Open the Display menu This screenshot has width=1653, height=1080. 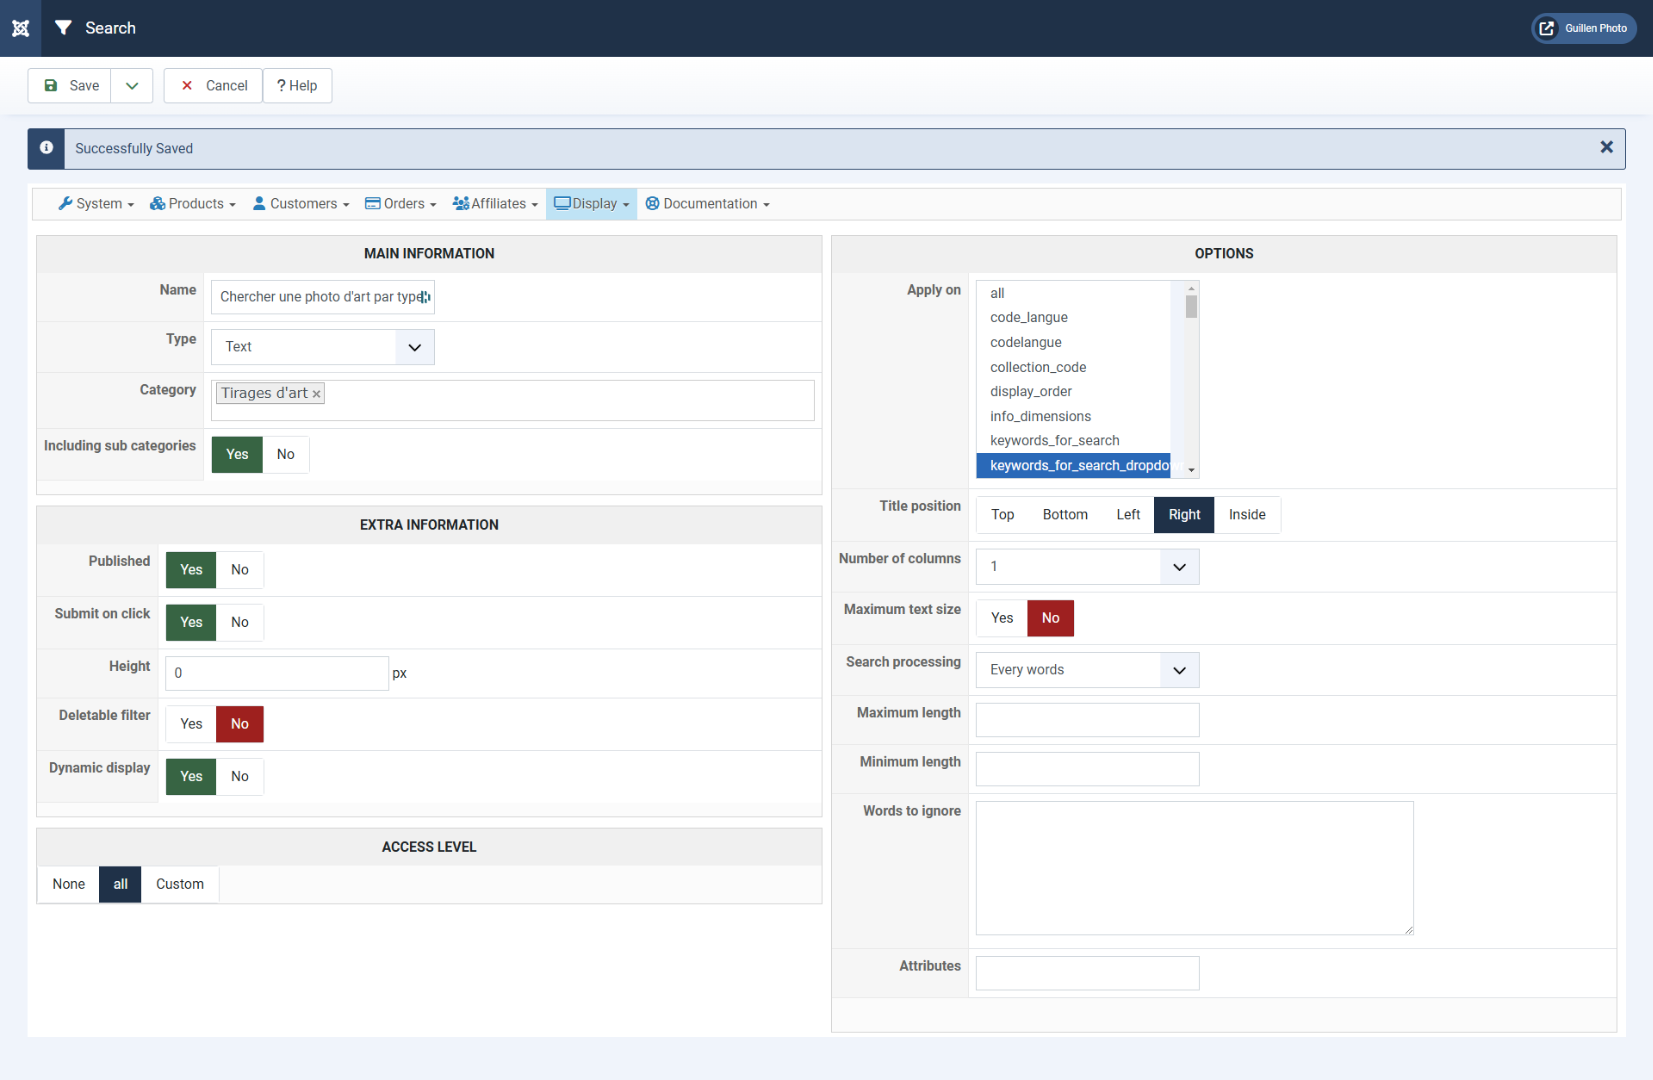coord(591,204)
